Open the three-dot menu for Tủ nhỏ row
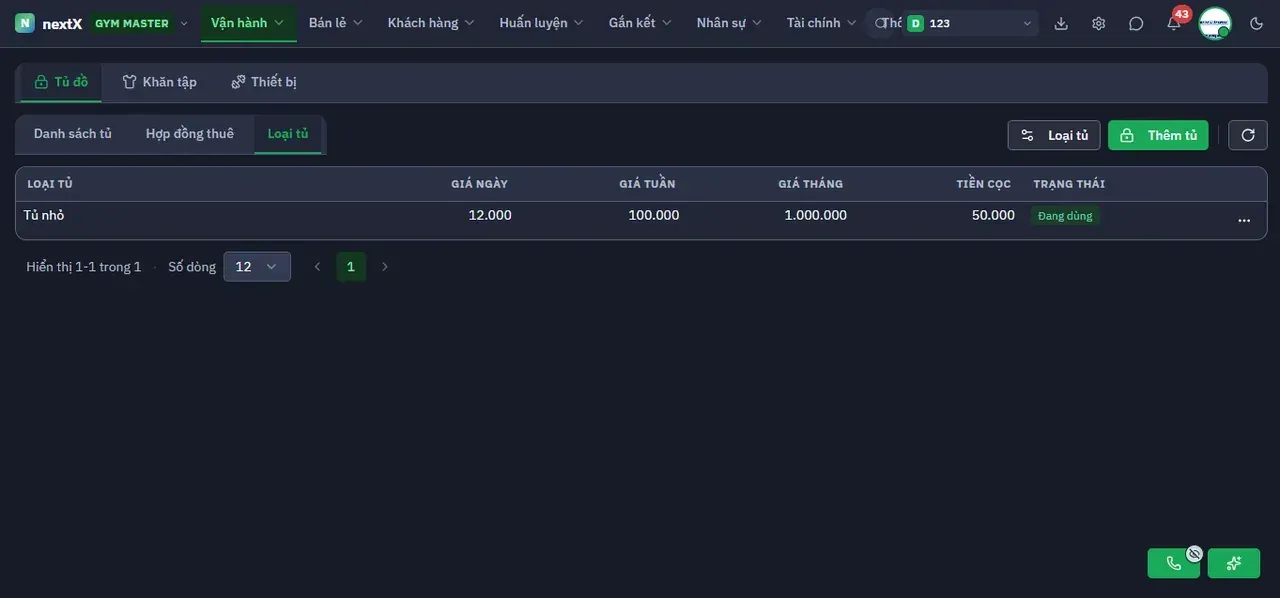 (1244, 220)
